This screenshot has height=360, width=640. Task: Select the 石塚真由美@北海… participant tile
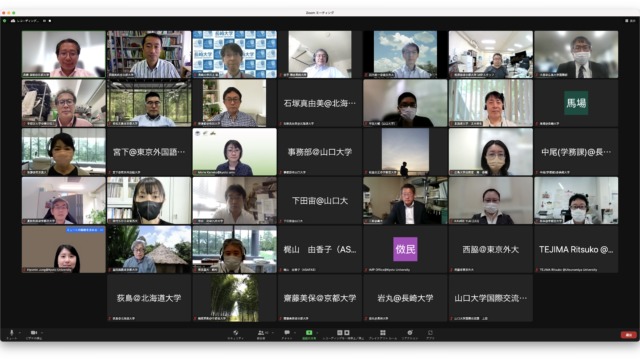[x=320, y=103]
